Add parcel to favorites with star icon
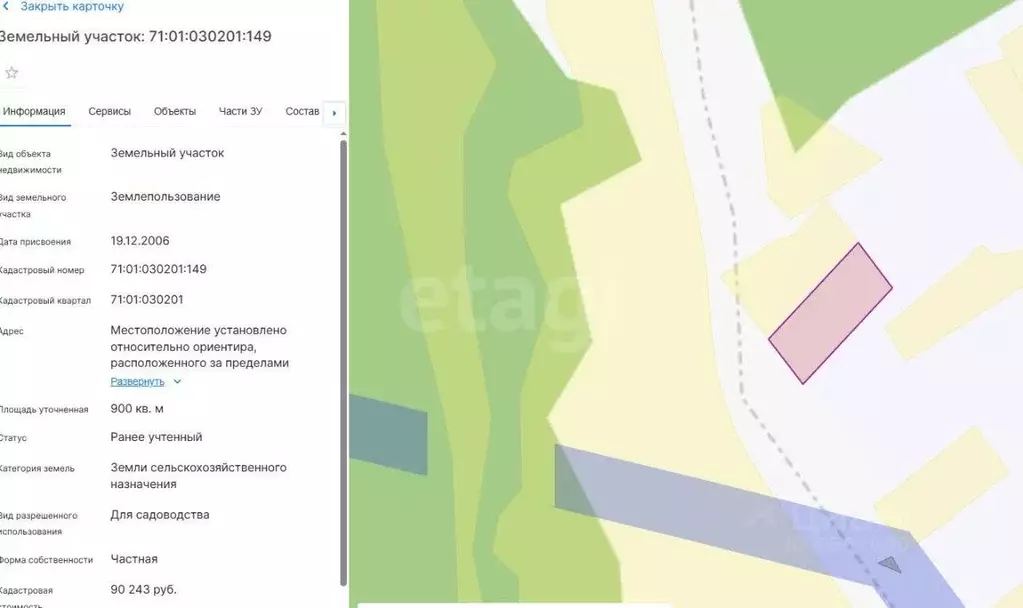1023x608 pixels. [x=11, y=72]
